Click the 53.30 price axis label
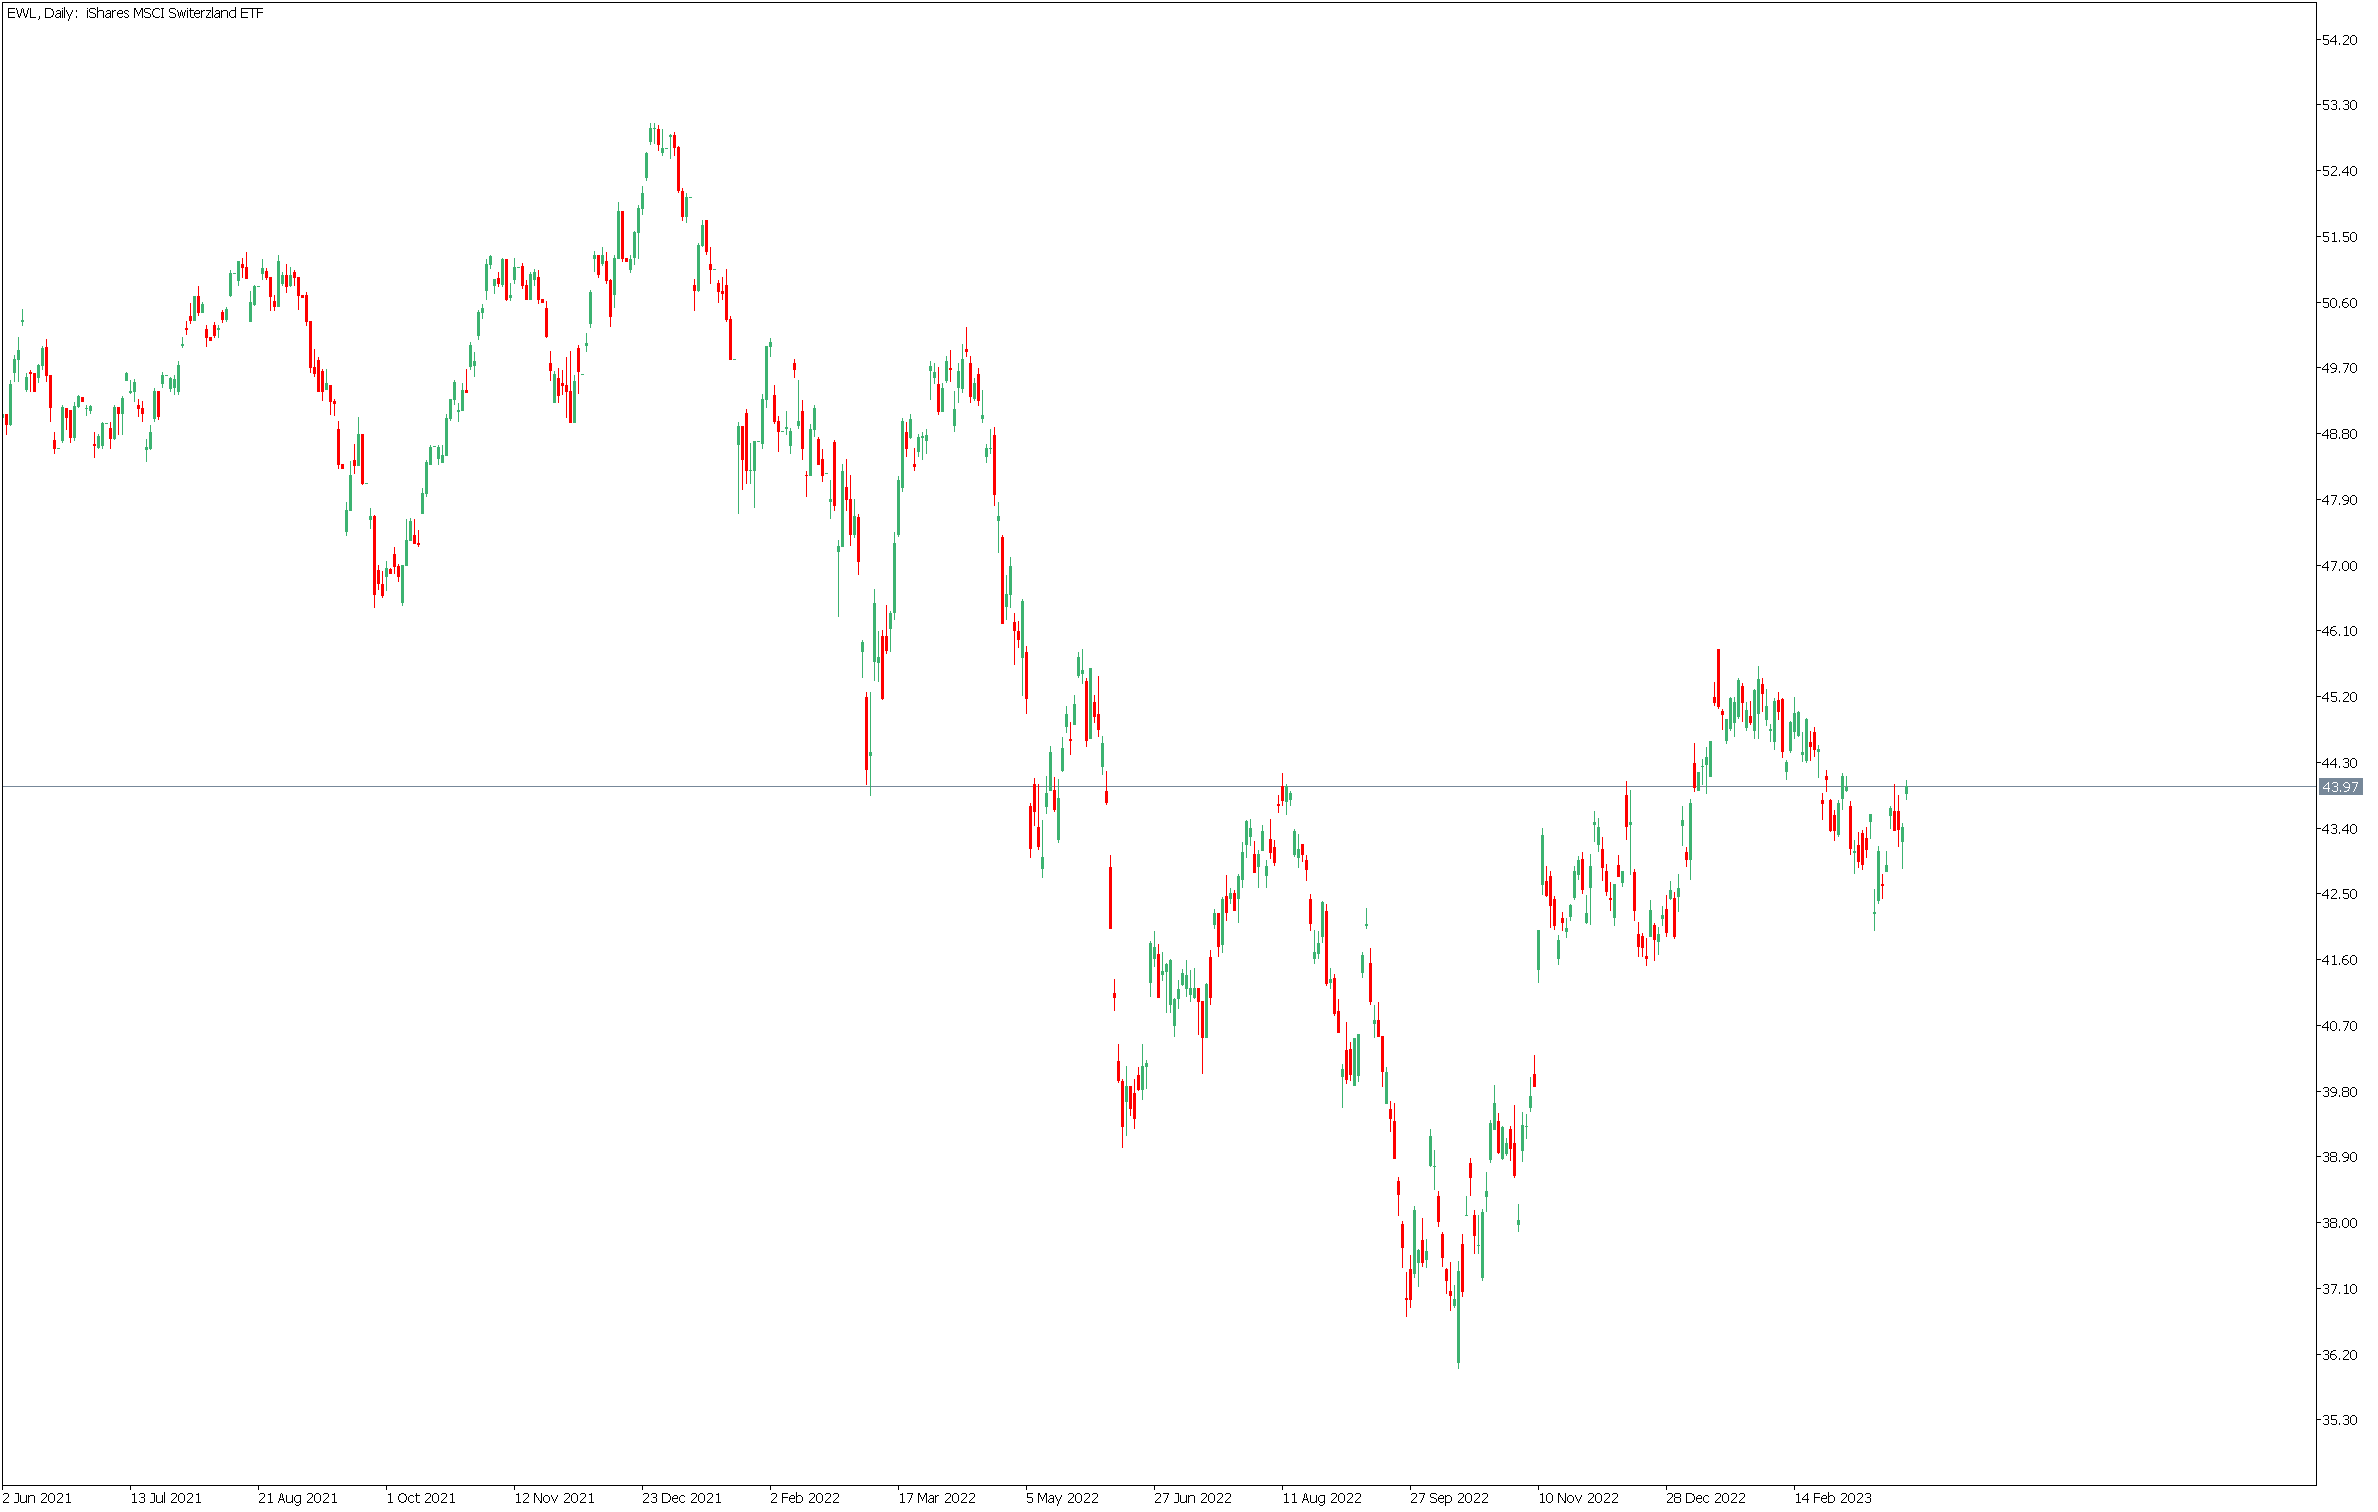Image resolution: width=2378 pixels, height=1512 pixels. 2339,105
